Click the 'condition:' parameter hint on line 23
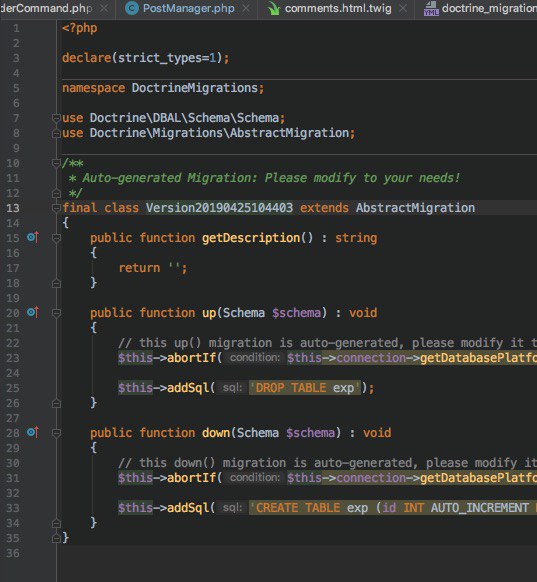 (x=255, y=357)
